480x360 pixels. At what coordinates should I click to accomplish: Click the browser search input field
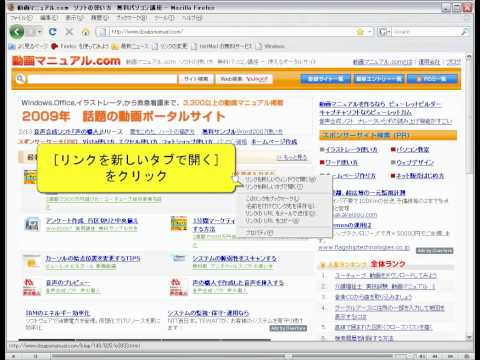coord(426,32)
